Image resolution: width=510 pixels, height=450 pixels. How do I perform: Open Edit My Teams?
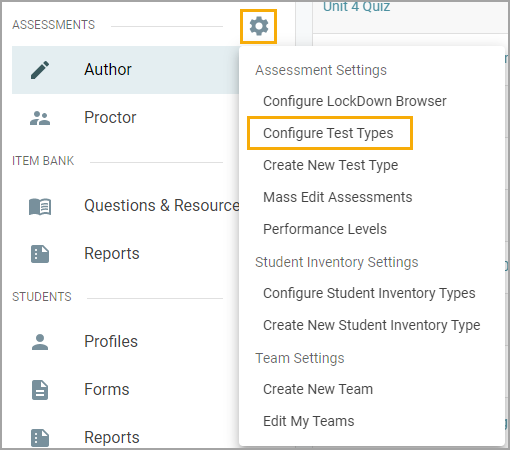click(x=309, y=421)
